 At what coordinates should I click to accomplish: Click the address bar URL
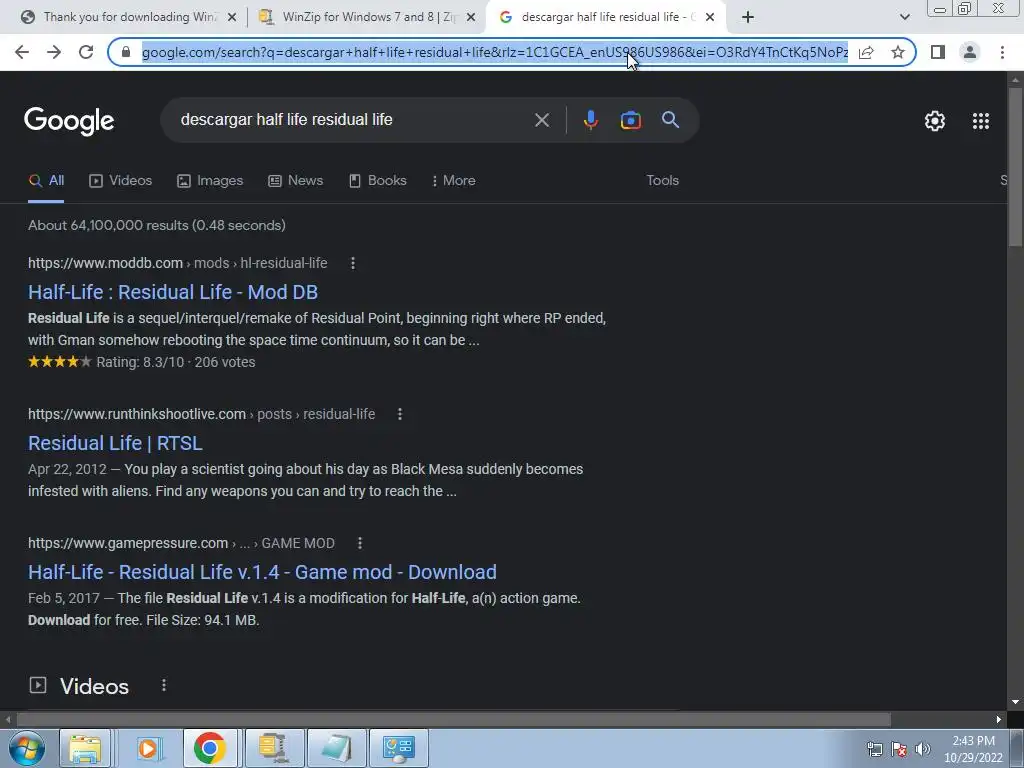(x=494, y=52)
